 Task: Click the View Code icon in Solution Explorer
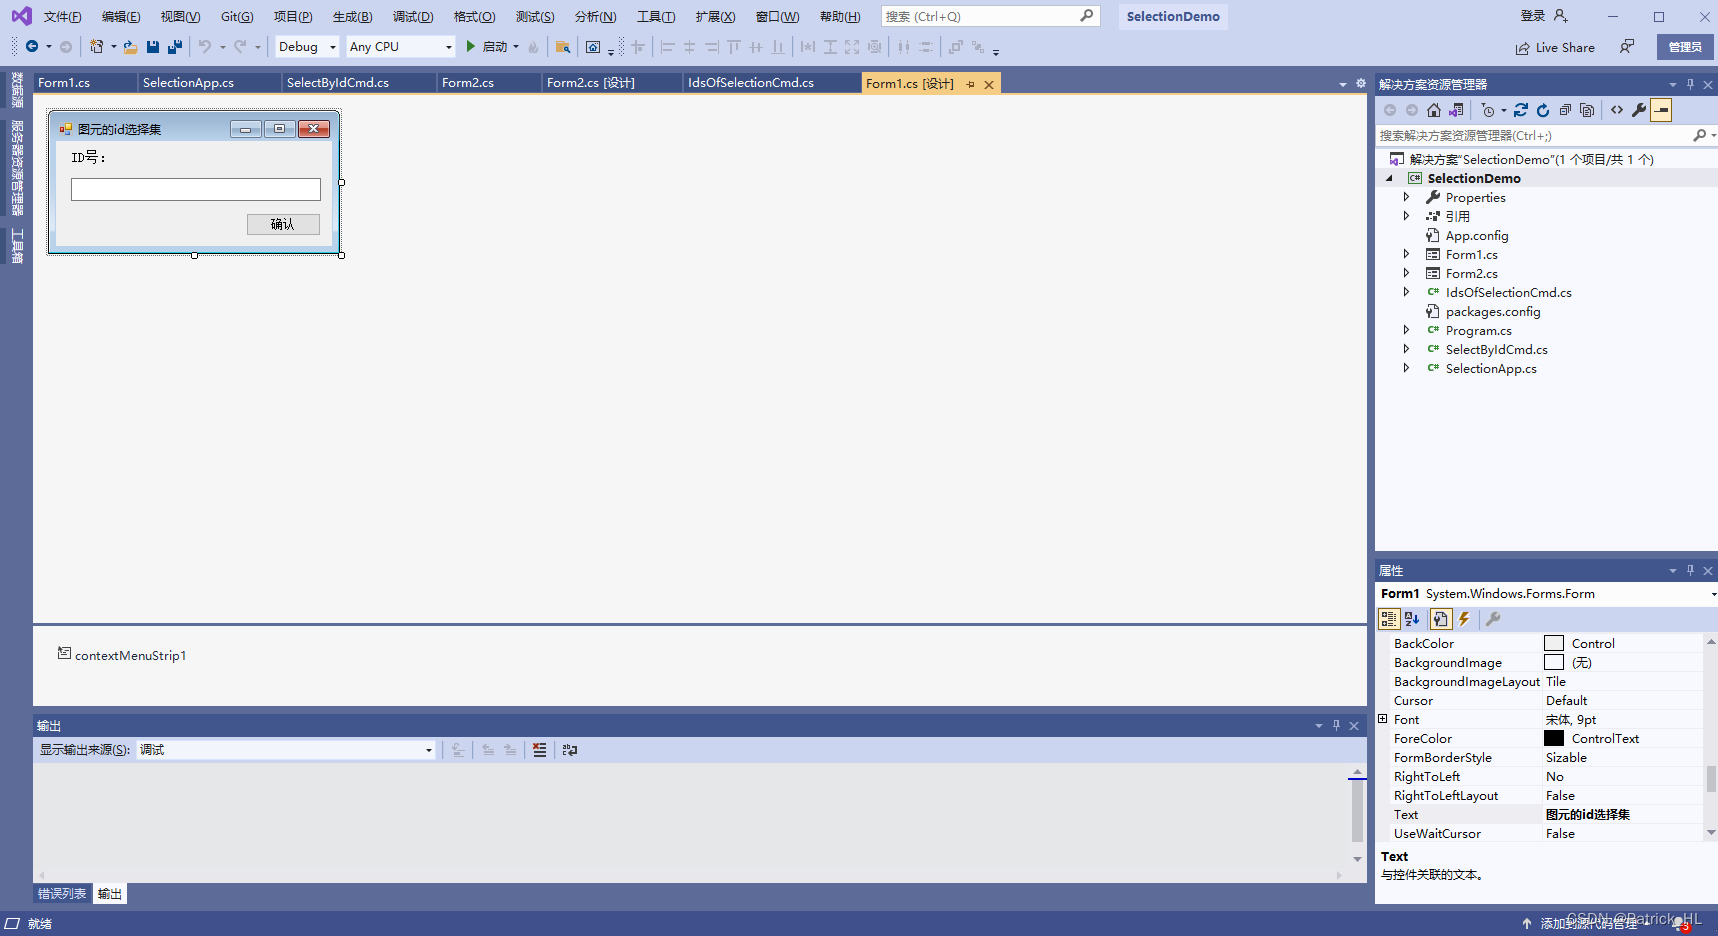[x=1617, y=110]
